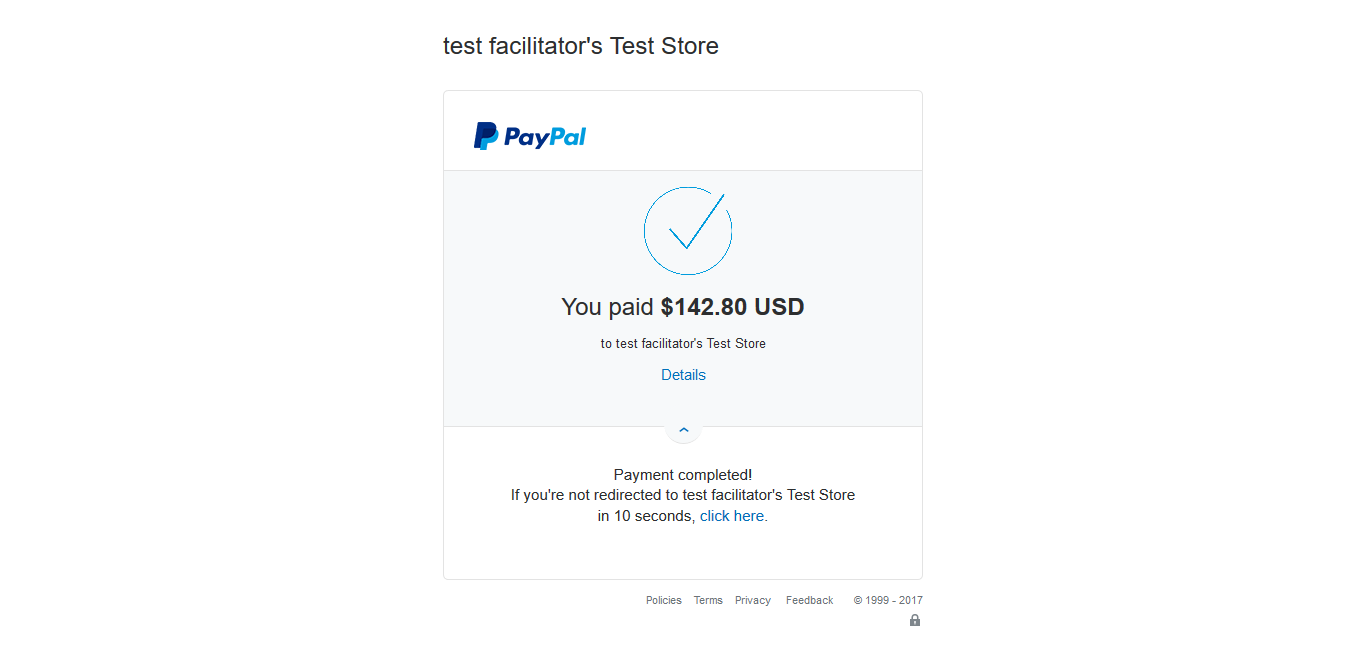The width and height of the screenshot is (1366, 659).
Task: Open the Details link under payment amount
Action: pyautogui.click(x=683, y=375)
